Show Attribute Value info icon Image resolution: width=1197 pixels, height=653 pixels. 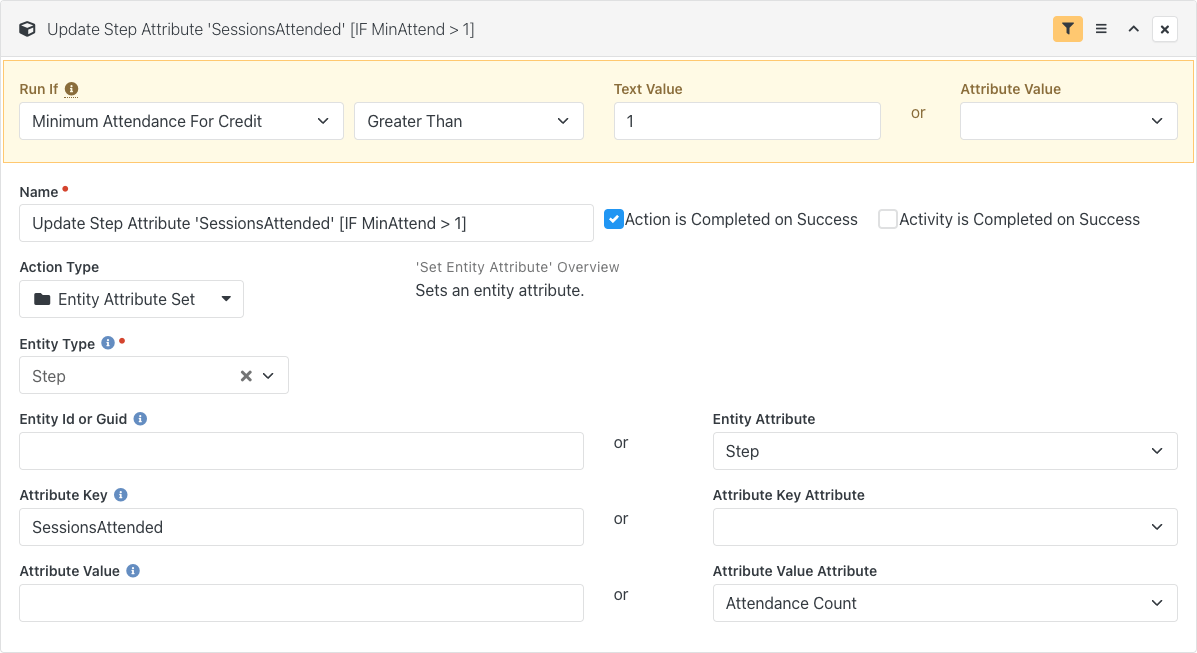click(133, 571)
